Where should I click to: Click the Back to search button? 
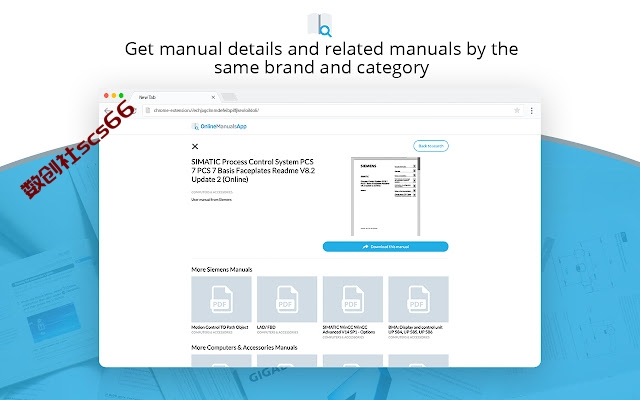pyautogui.click(x=431, y=146)
